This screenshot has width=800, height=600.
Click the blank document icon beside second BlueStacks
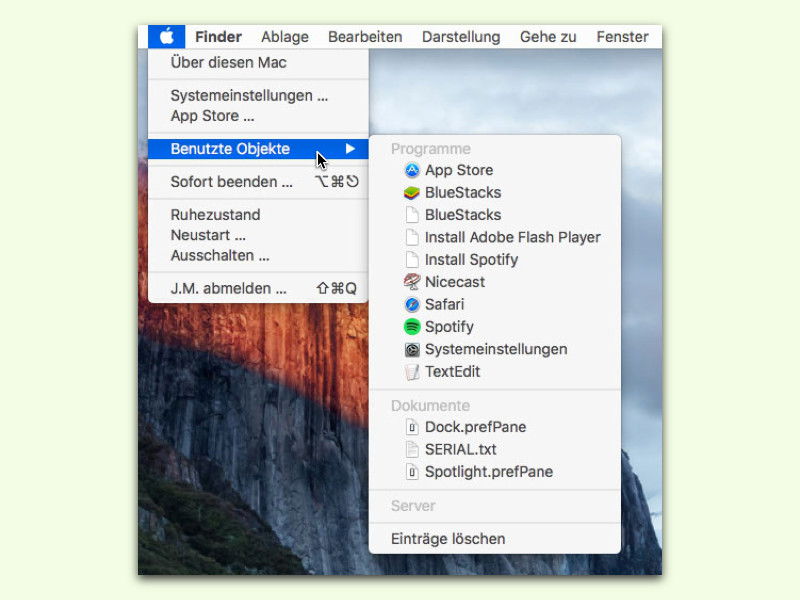click(x=412, y=215)
